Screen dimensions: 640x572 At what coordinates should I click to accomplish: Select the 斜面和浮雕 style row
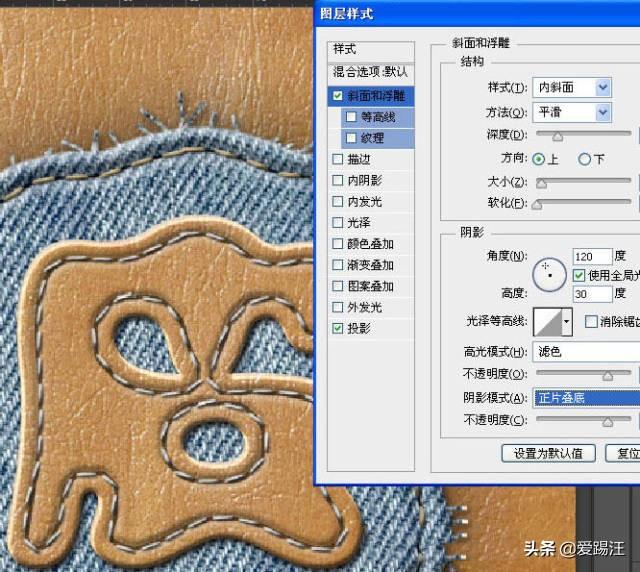coord(371,96)
